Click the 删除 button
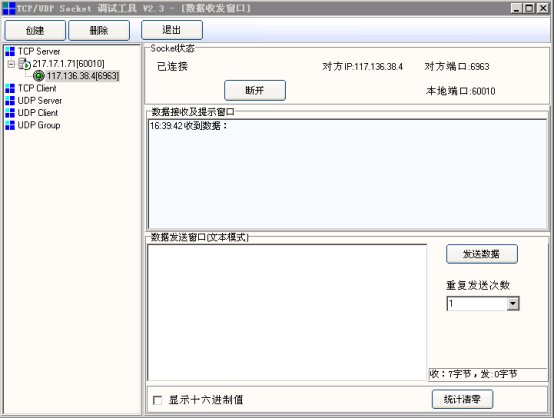 (x=99, y=30)
